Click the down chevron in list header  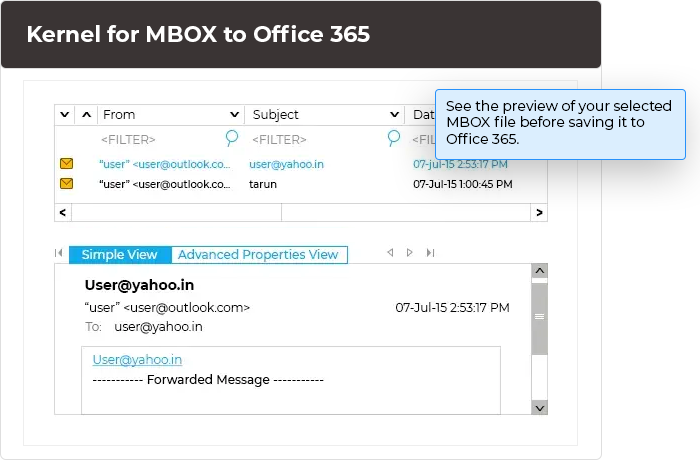coord(65,115)
